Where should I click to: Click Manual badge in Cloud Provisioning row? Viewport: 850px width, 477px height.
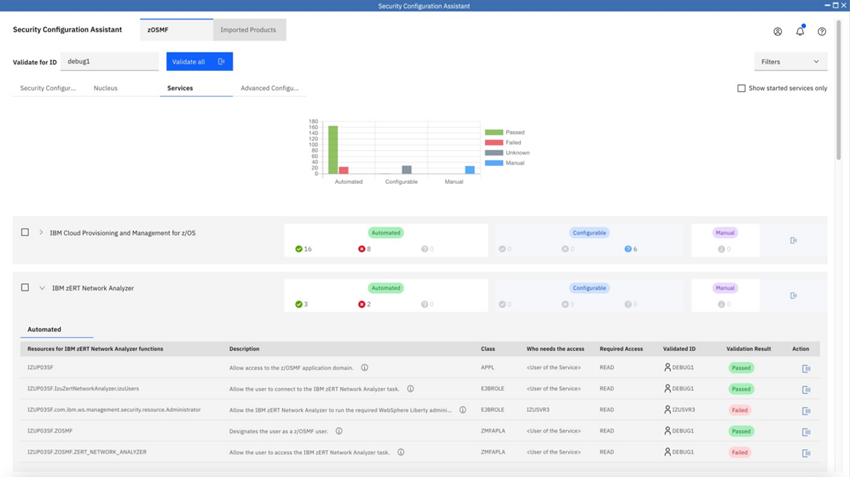coord(725,233)
